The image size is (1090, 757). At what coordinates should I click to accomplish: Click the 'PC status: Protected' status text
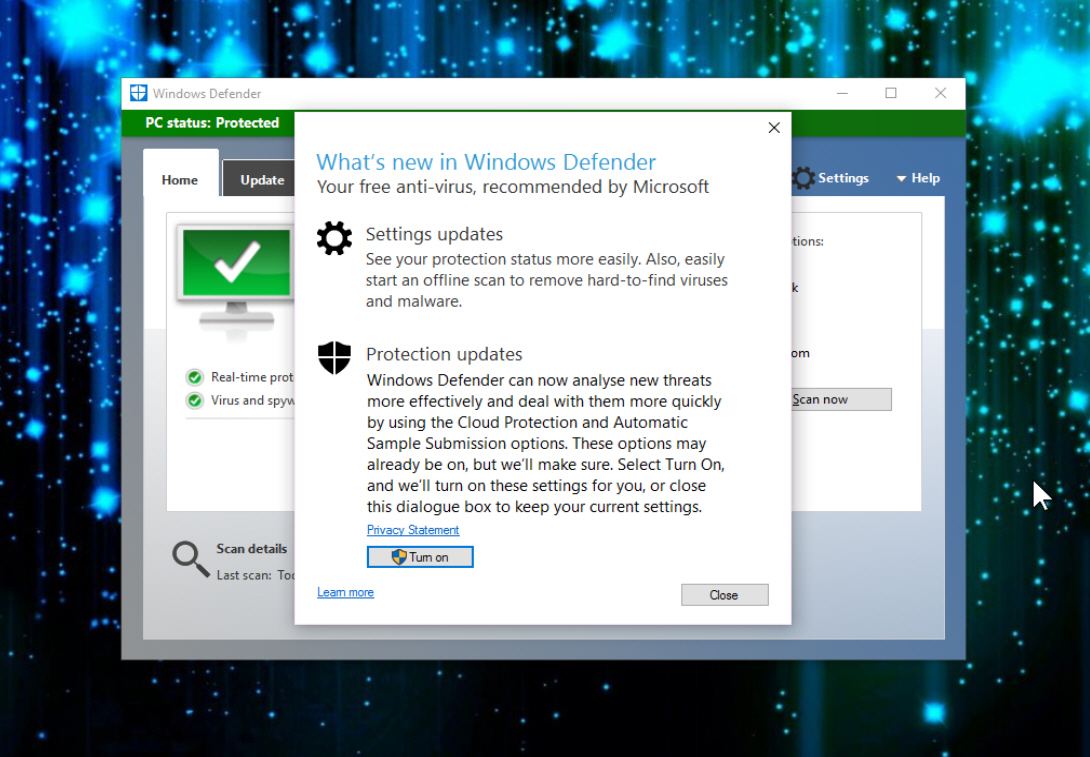[212, 123]
